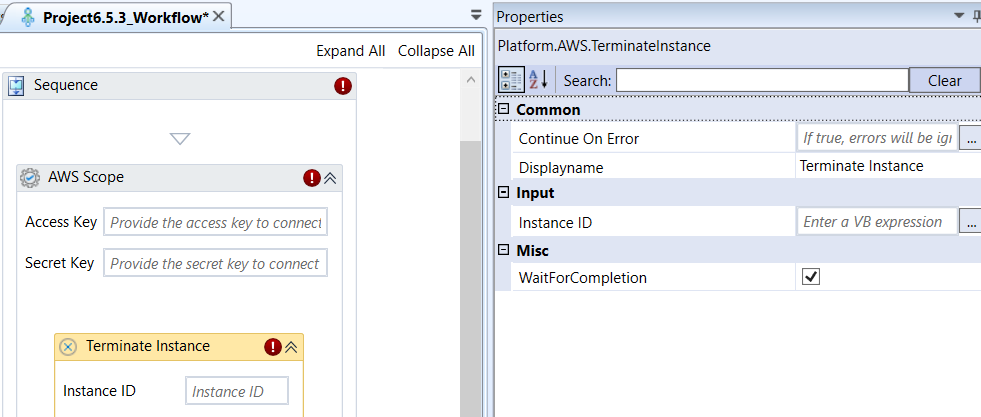
Task: Click the Platform.AWS.TerminateInstance label
Action: click(x=604, y=46)
